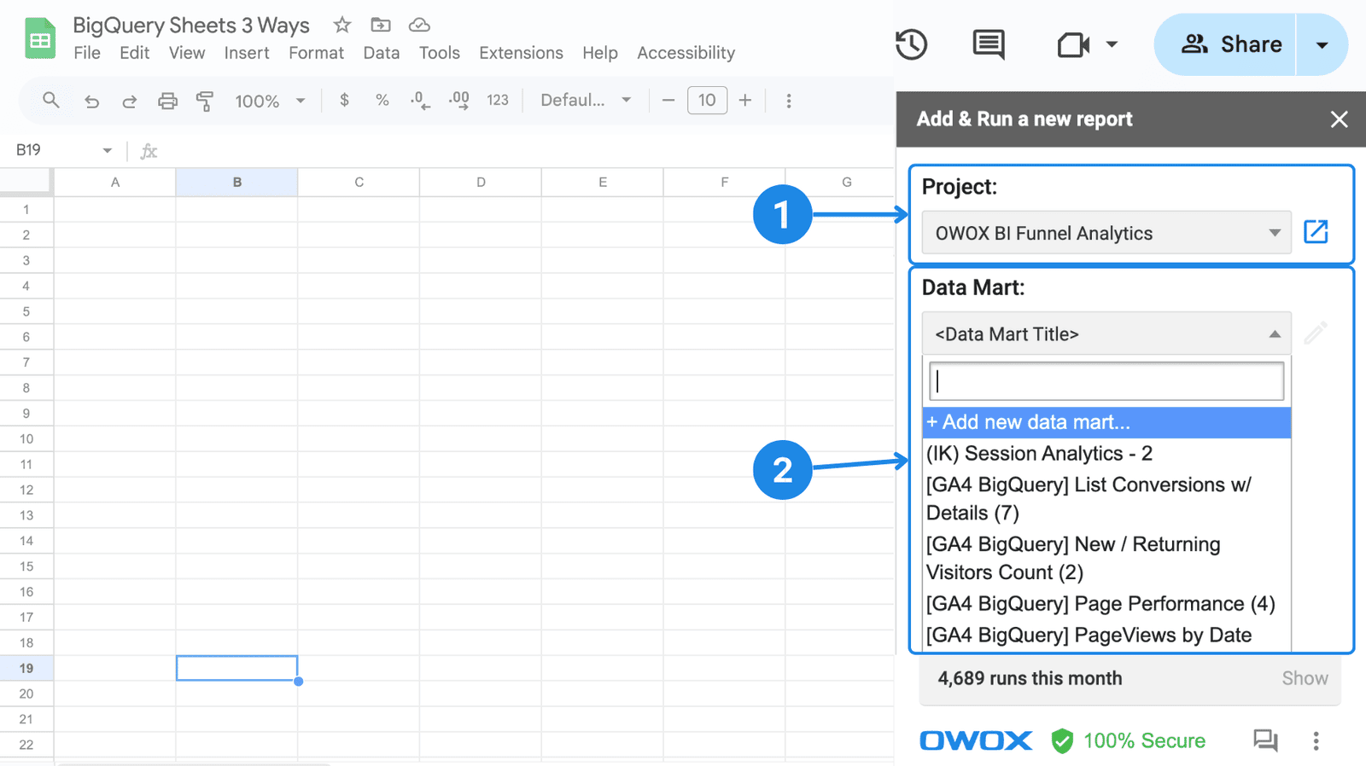Open the Google Sheets home icon
The image size is (1366, 766).
coord(40,39)
